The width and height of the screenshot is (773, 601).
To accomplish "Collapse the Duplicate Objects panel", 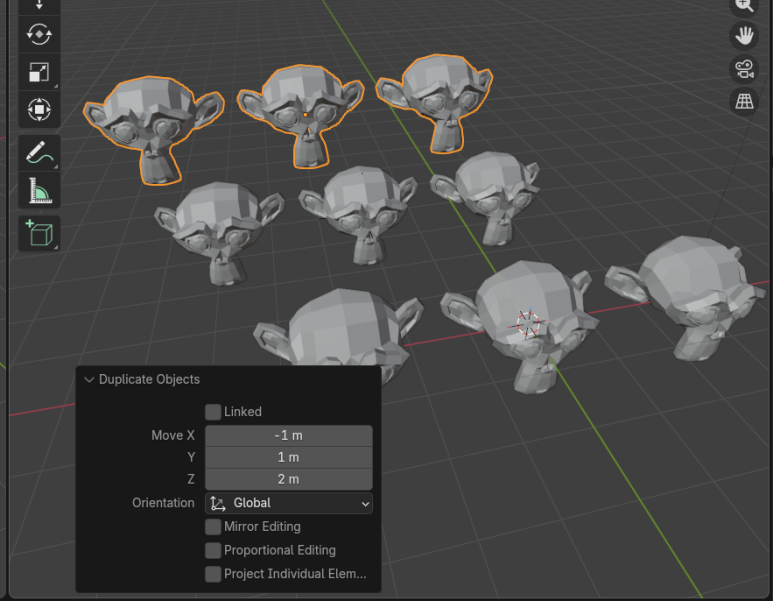I will coord(89,380).
